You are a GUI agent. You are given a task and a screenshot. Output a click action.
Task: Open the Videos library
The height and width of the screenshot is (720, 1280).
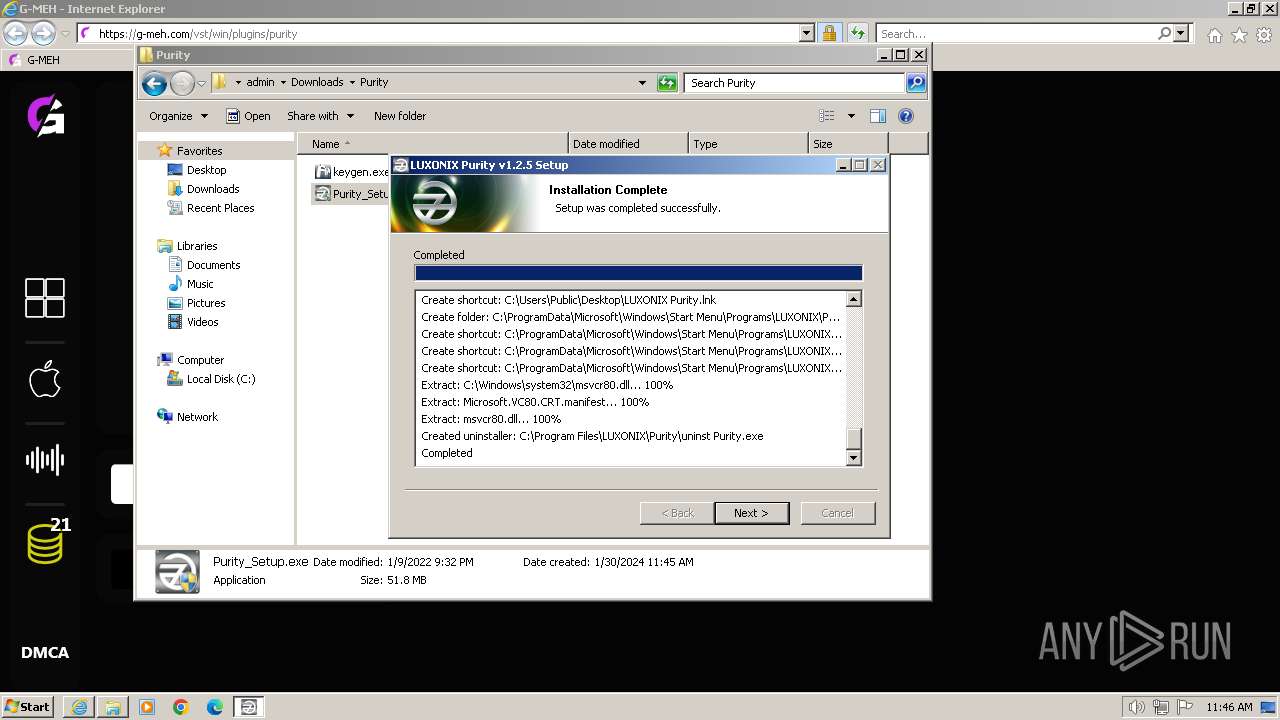[202, 322]
